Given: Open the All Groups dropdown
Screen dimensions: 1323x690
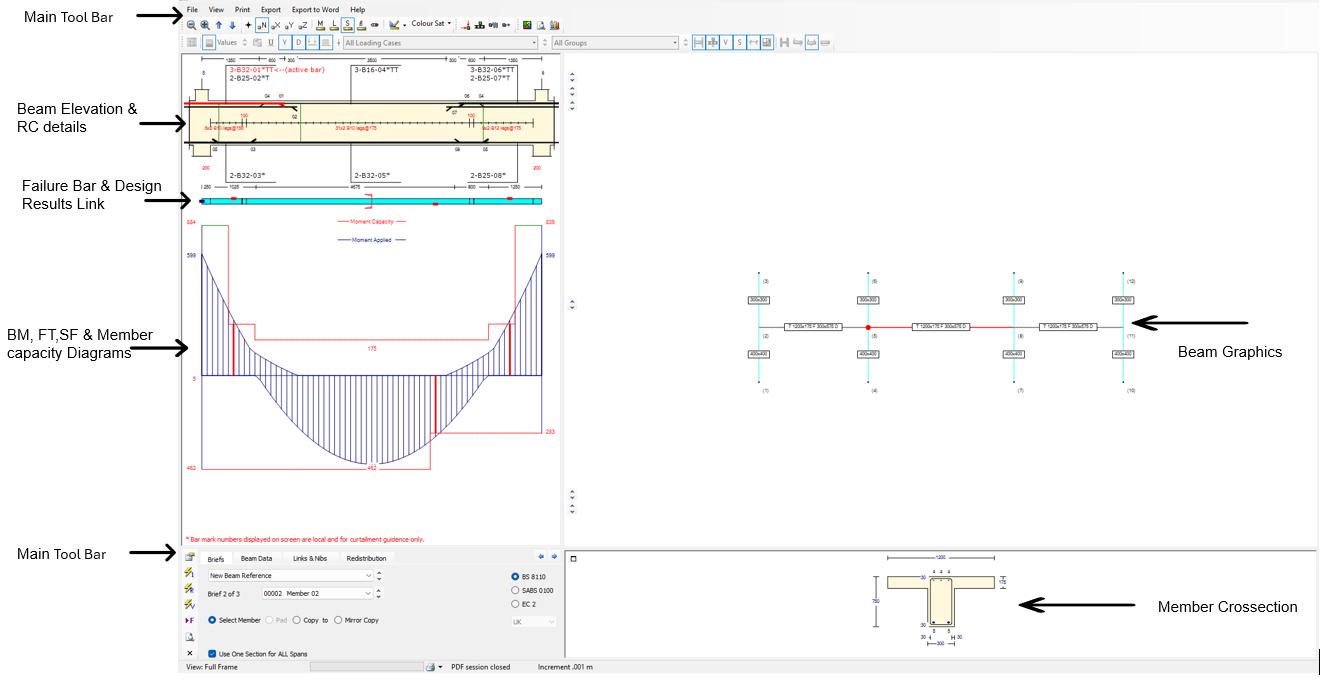Looking at the screenshot, I should point(616,43).
